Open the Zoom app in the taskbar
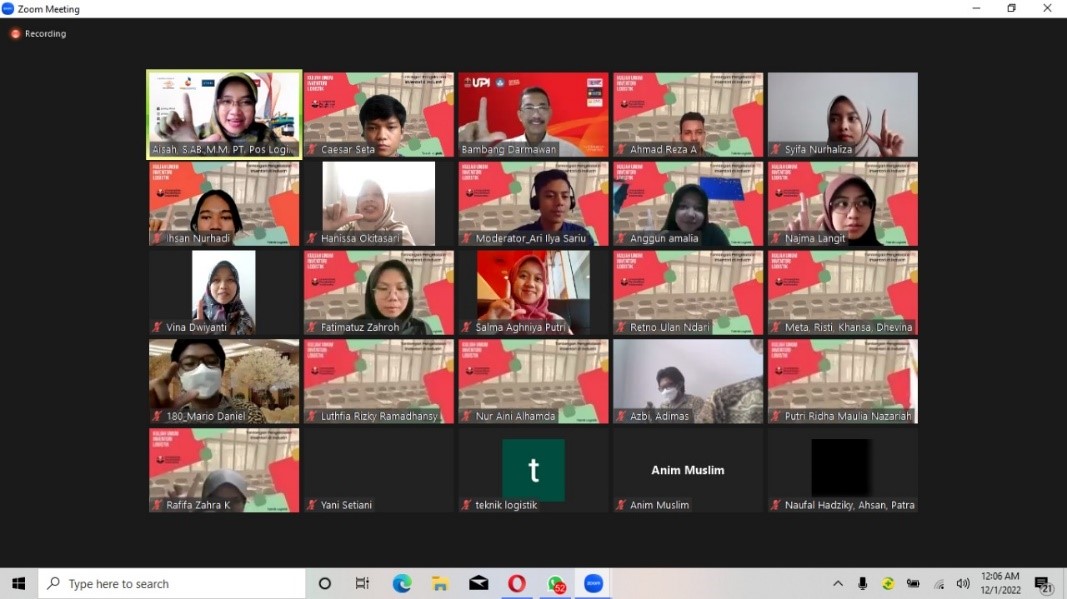 [x=593, y=583]
